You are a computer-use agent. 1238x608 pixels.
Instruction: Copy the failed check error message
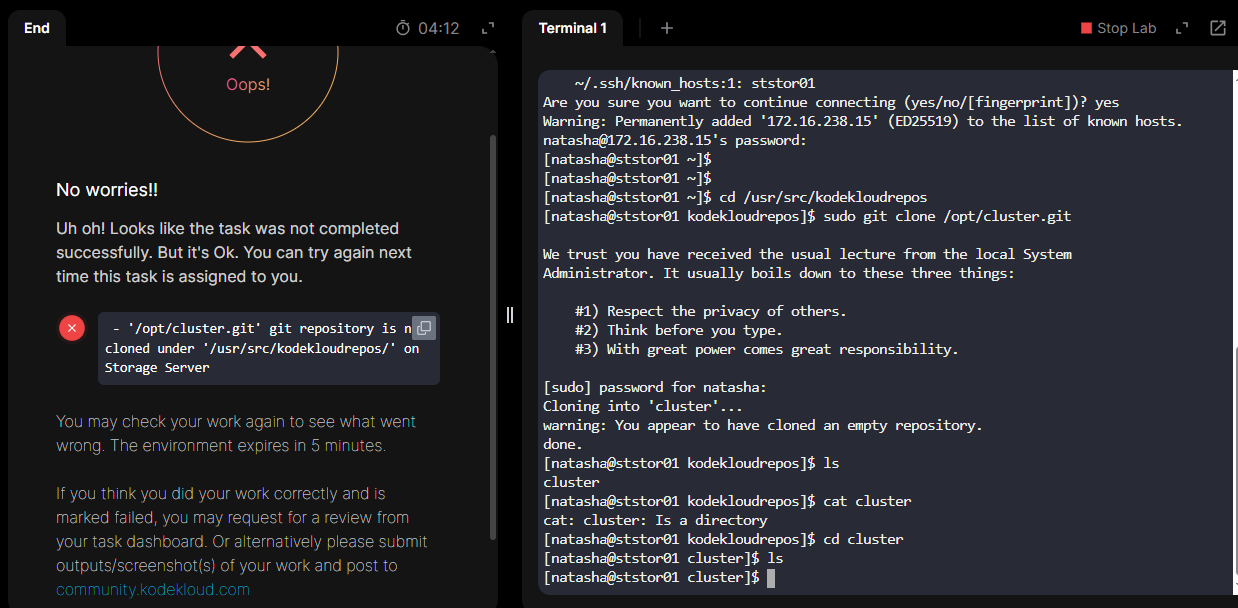tap(424, 328)
